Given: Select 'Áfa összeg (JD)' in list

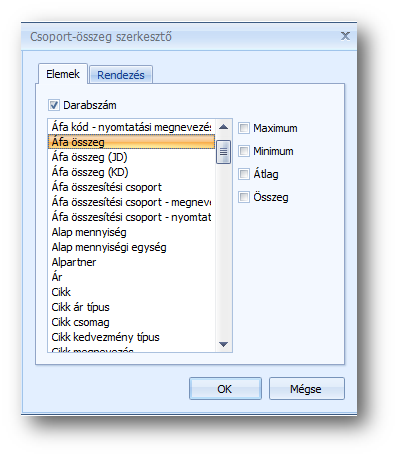Looking at the screenshot, I should tap(131, 157).
